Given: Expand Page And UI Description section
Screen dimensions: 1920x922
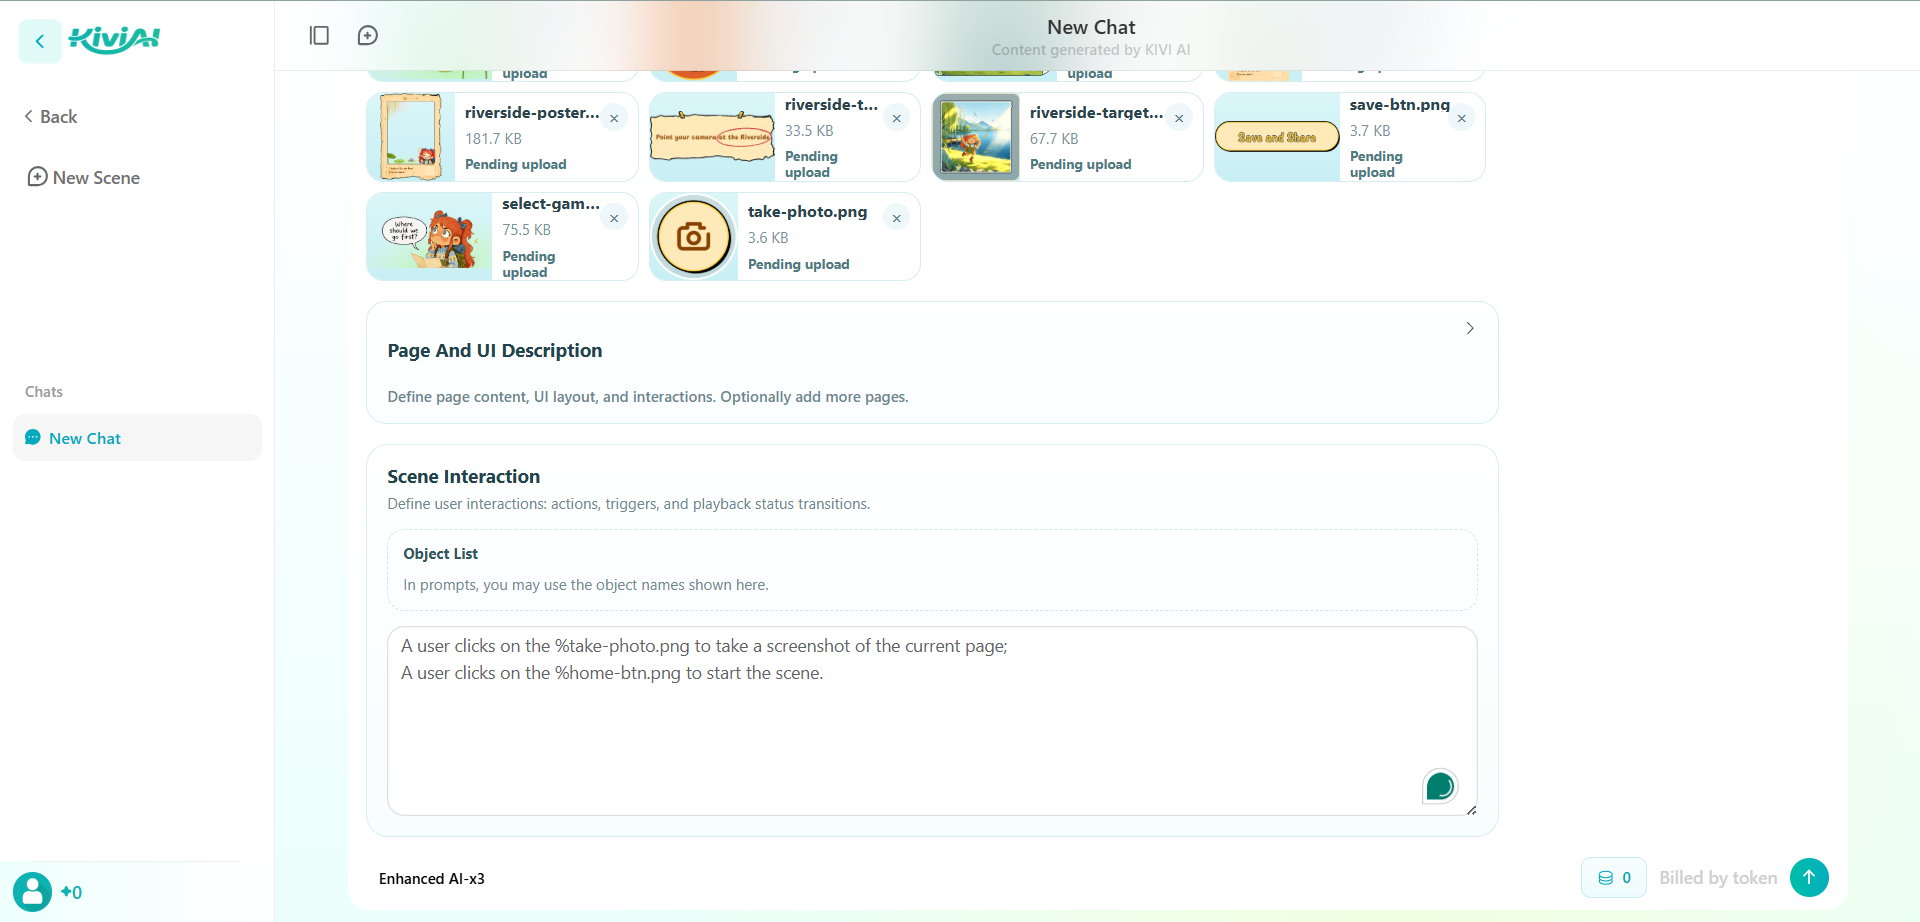Looking at the screenshot, I should click(1470, 328).
